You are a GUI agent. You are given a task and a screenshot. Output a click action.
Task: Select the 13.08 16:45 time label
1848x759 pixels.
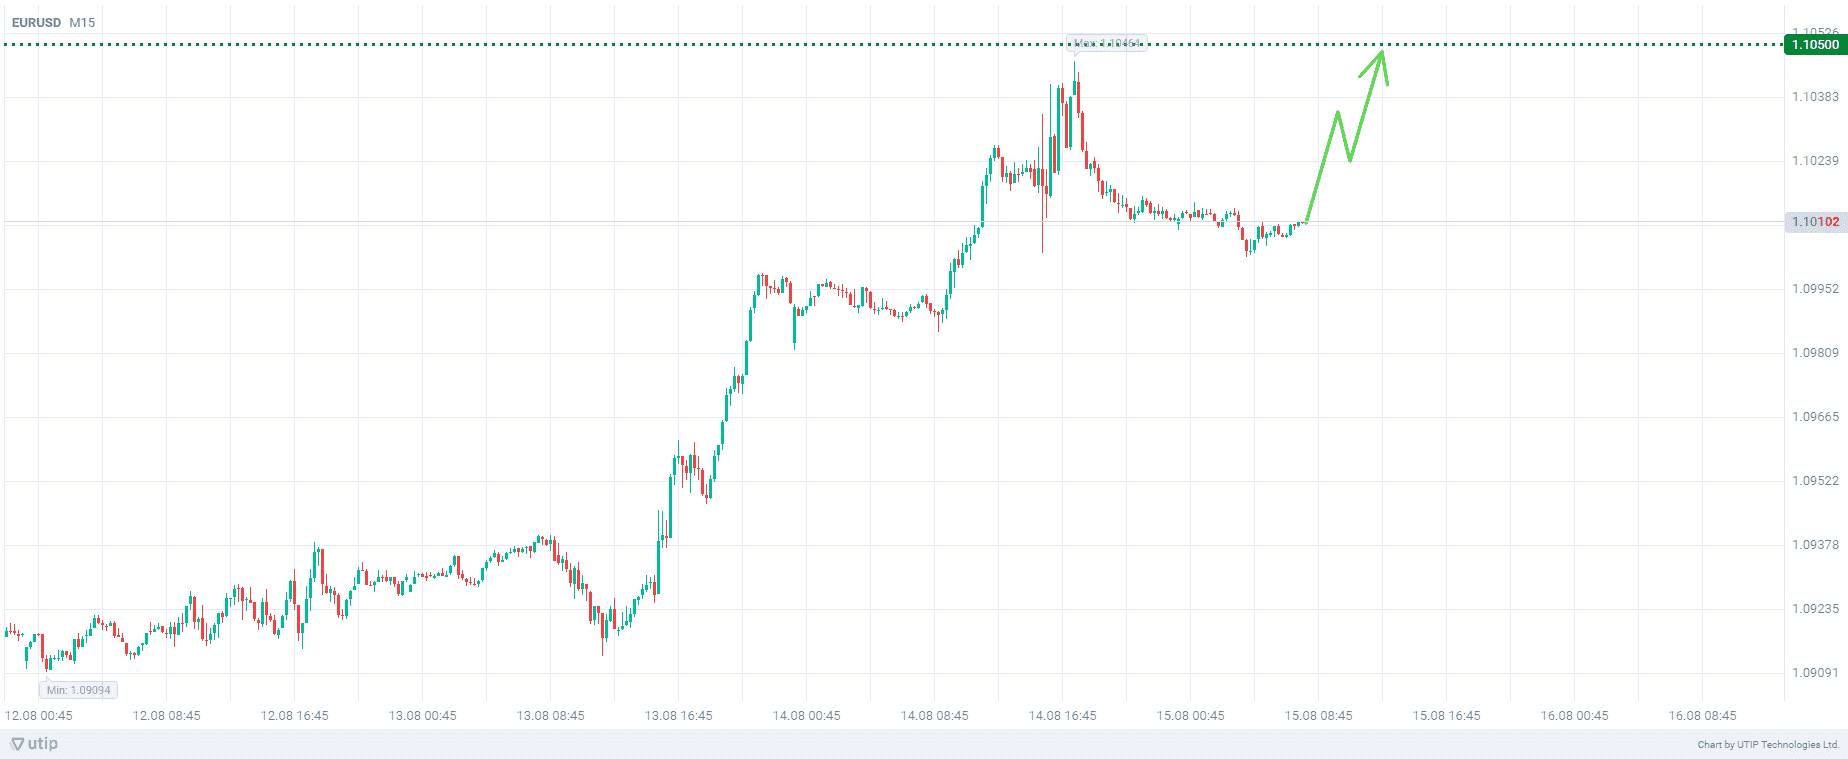(679, 716)
